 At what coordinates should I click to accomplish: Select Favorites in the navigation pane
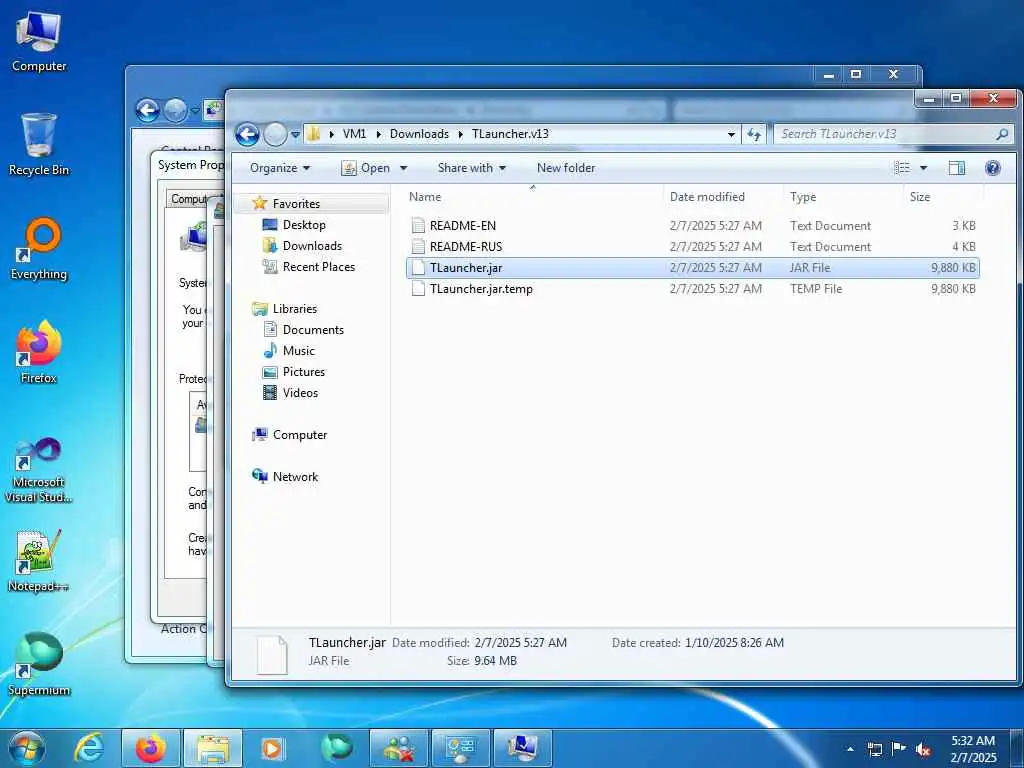296,204
